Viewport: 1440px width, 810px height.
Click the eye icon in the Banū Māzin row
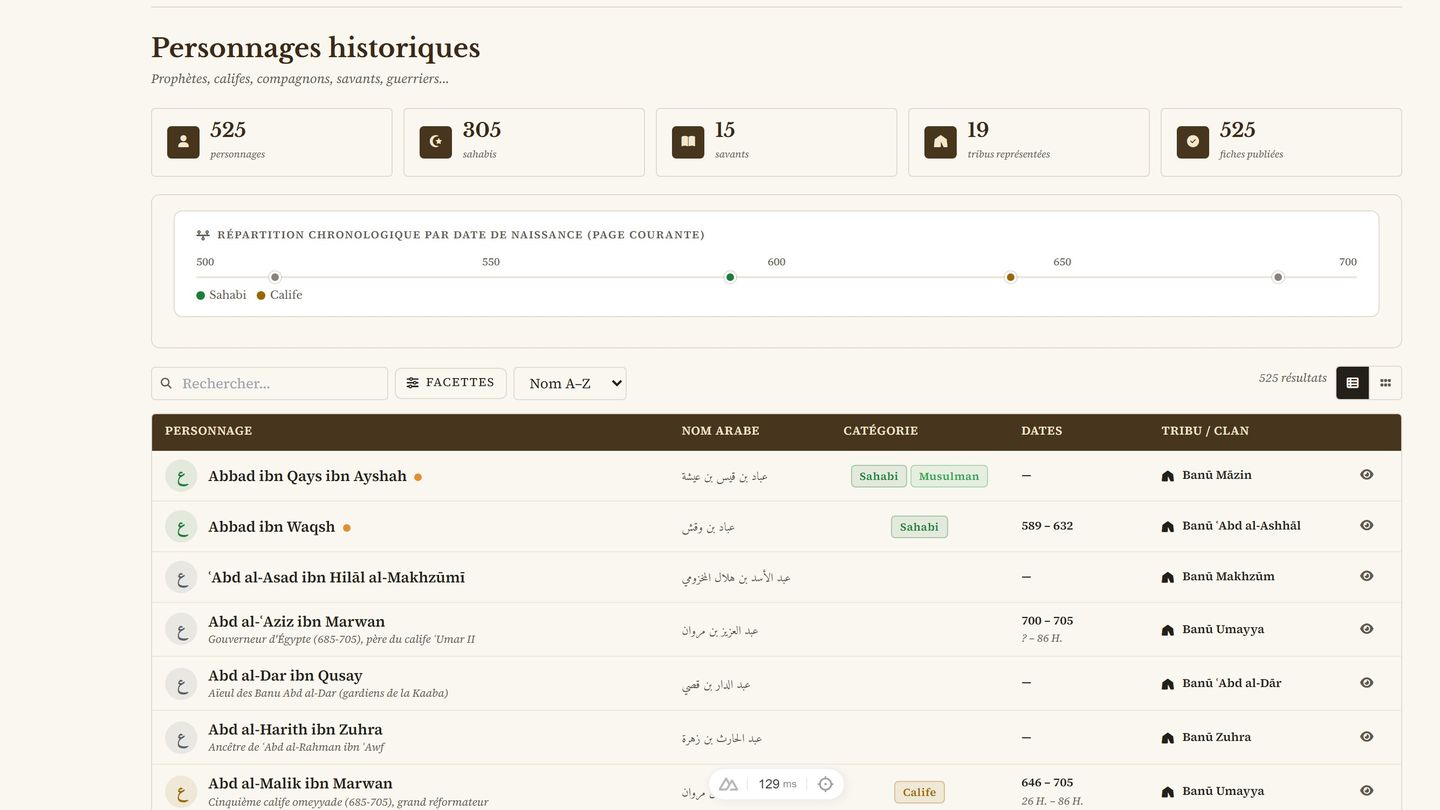click(x=1367, y=475)
